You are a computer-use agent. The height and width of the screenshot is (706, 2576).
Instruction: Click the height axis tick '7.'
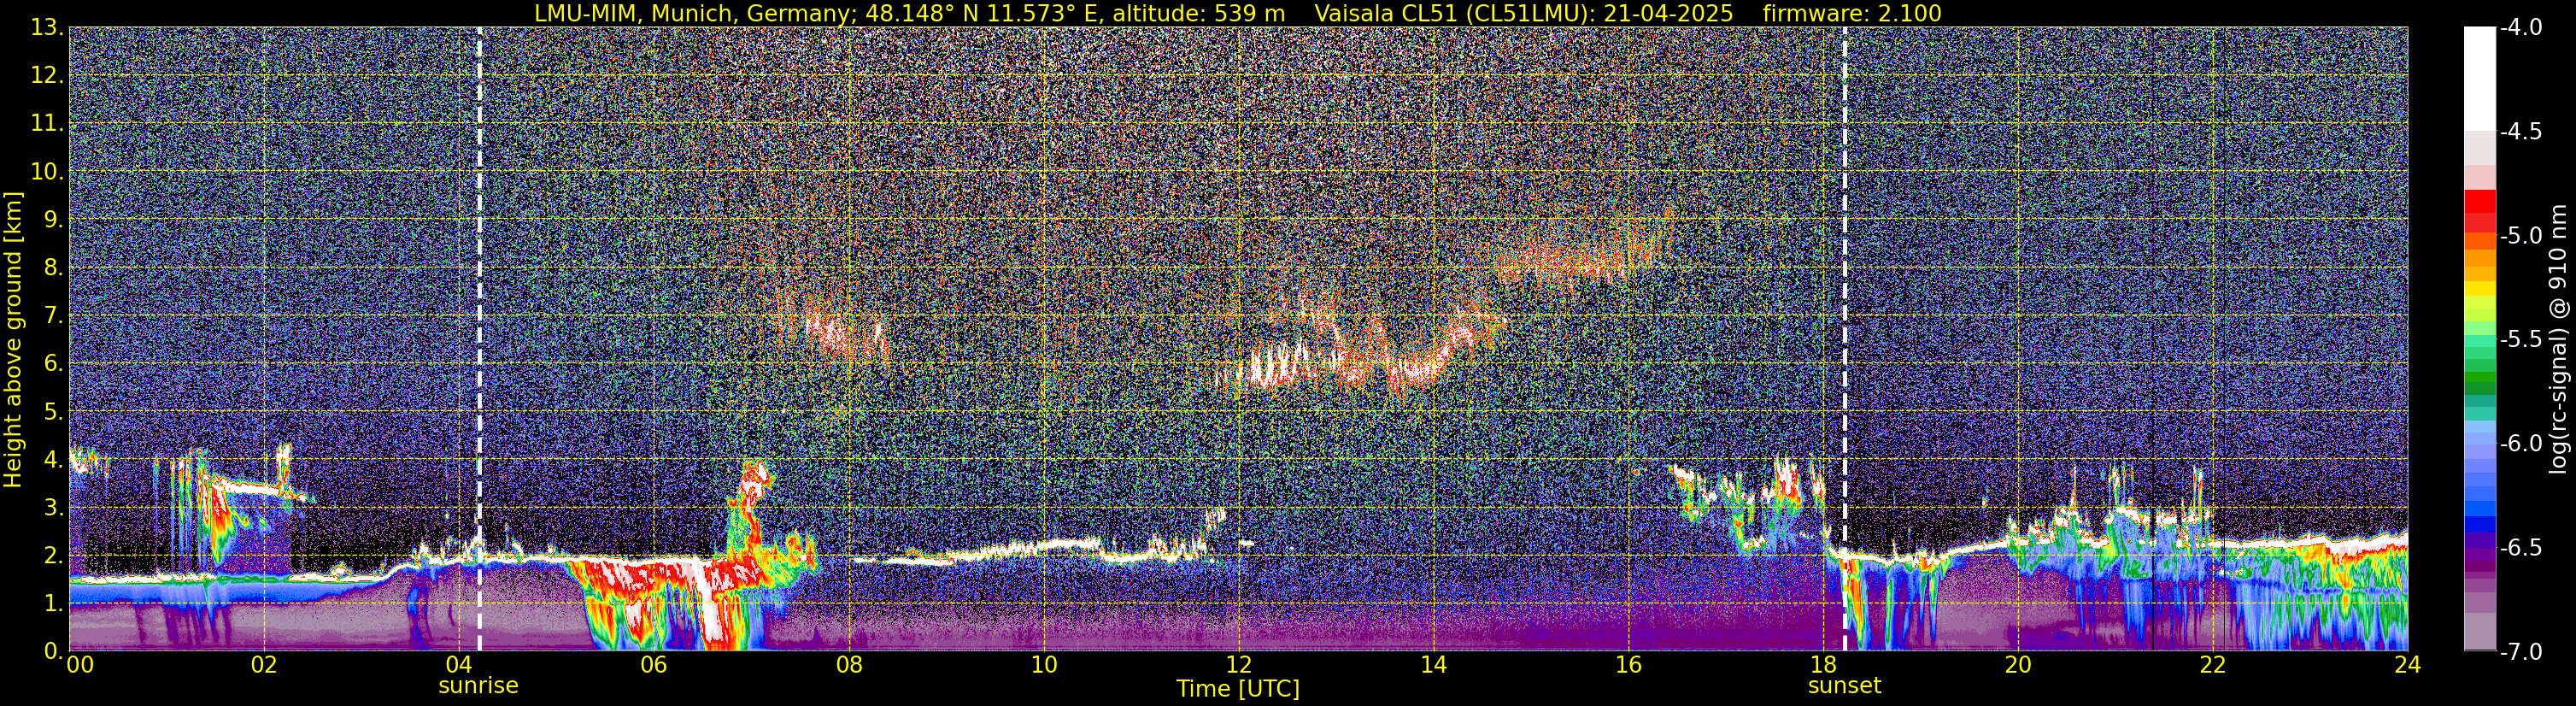54,316
